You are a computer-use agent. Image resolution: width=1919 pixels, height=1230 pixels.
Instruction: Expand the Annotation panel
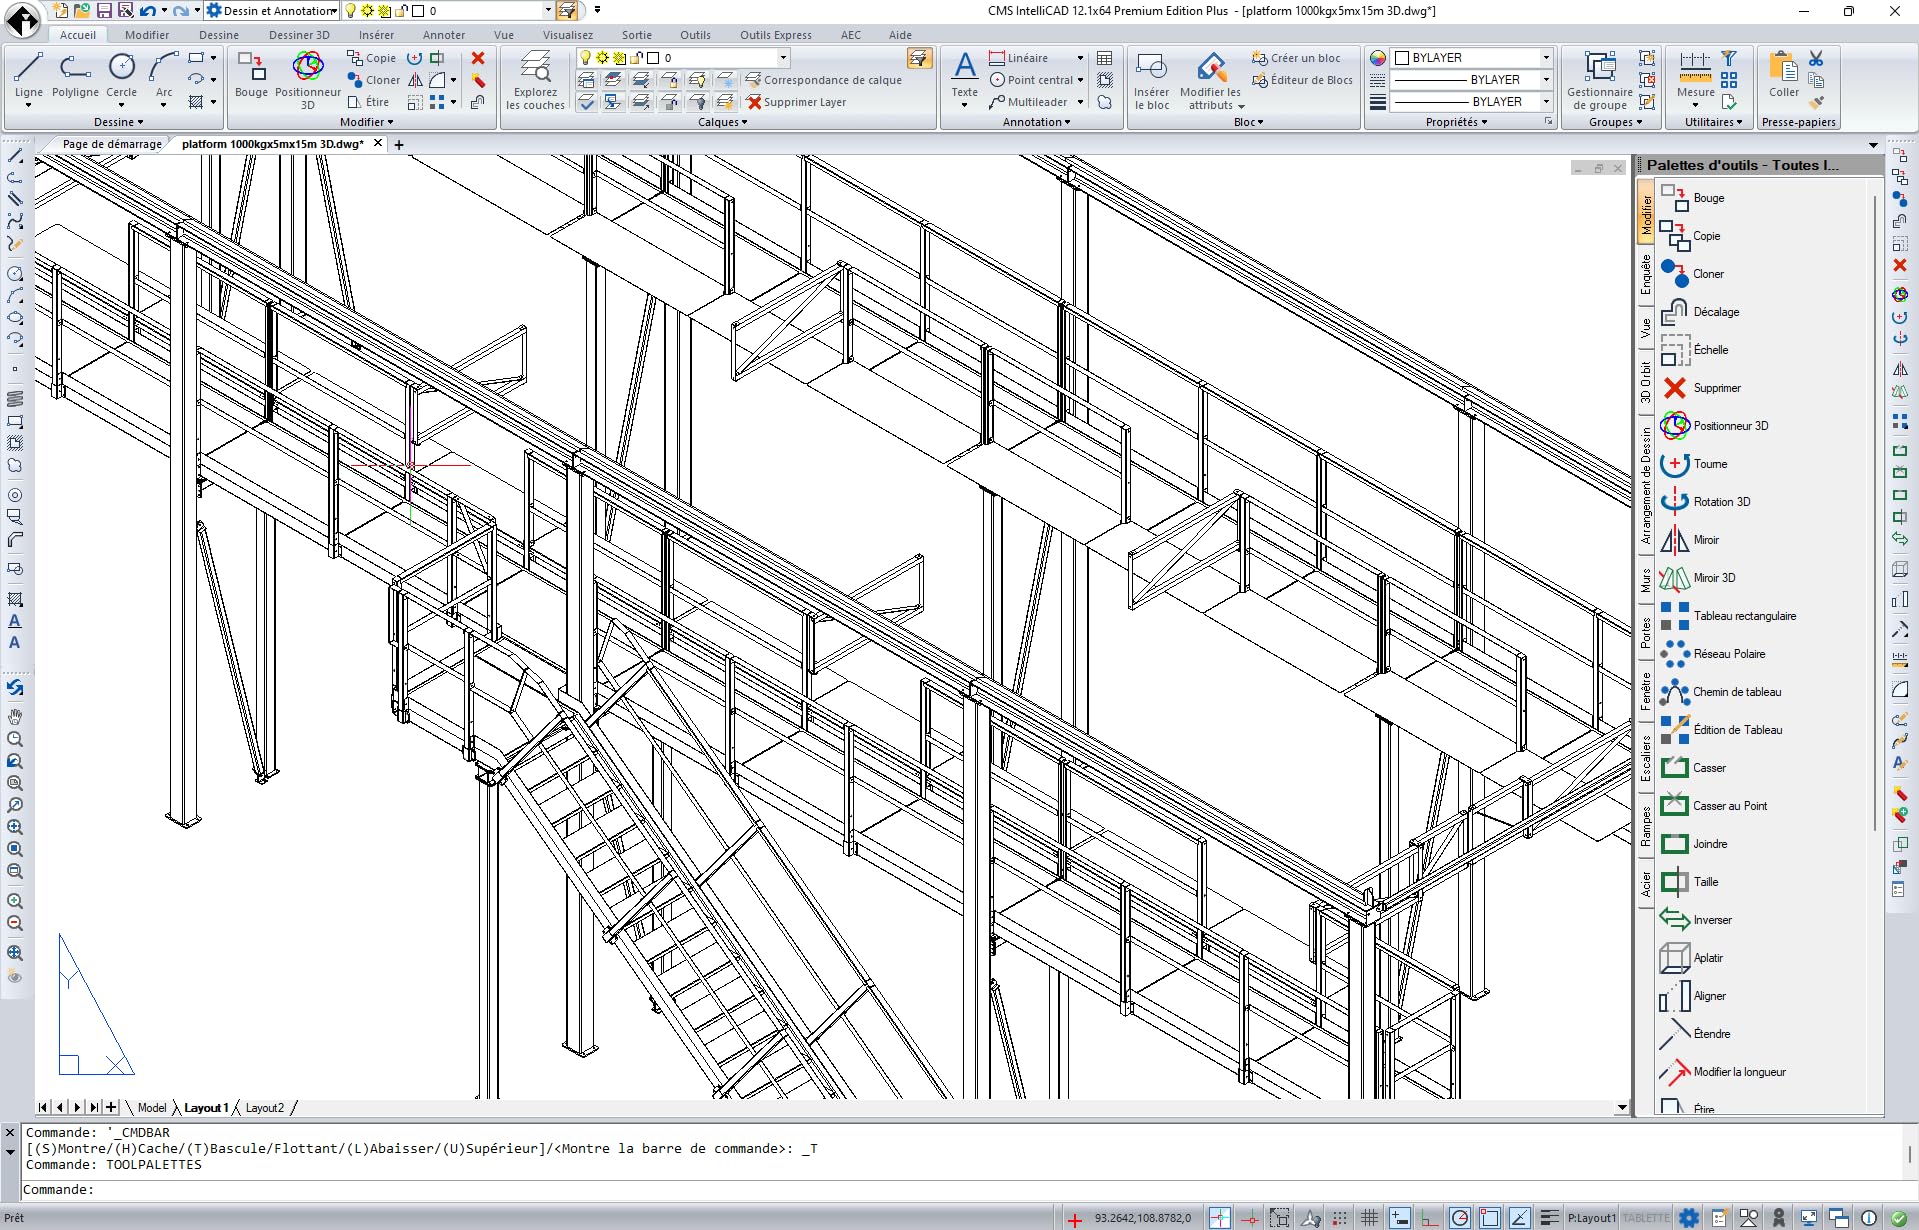[1037, 122]
